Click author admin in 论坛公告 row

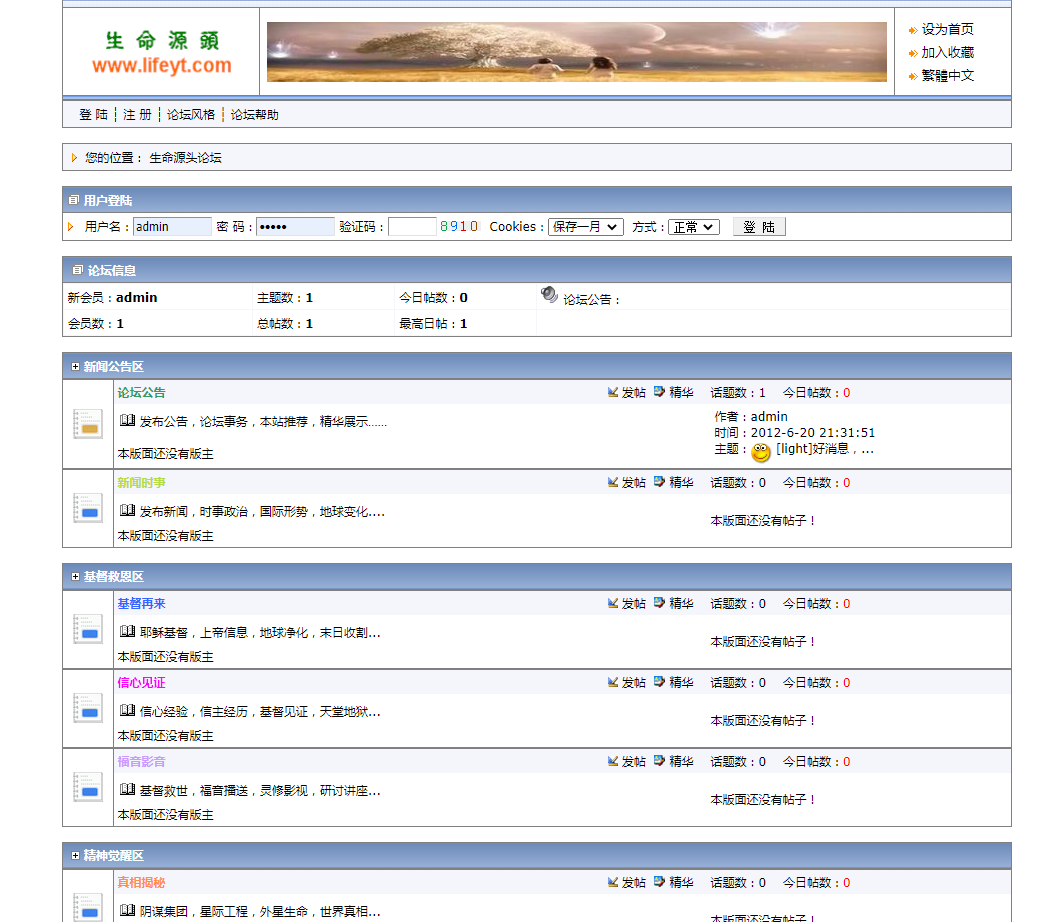[769, 417]
